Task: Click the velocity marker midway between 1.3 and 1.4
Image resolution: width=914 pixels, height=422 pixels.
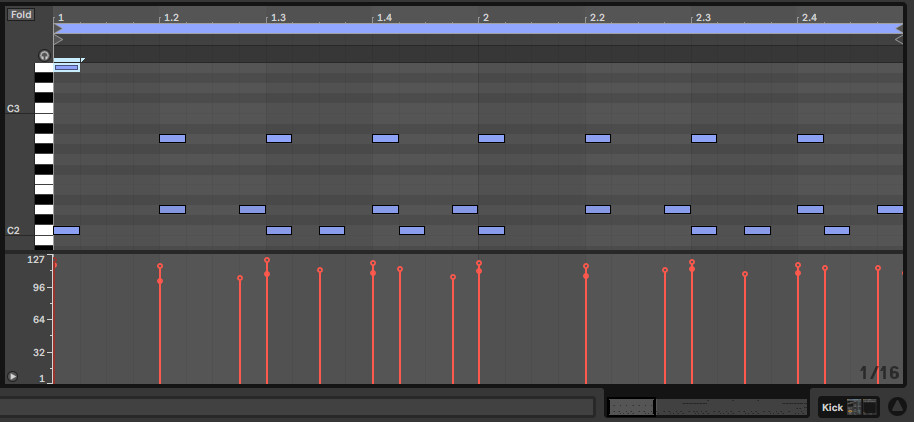Action: click(320, 270)
